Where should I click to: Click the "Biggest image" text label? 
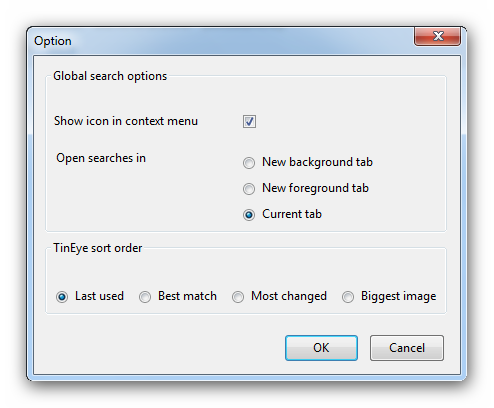click(398, 296)
